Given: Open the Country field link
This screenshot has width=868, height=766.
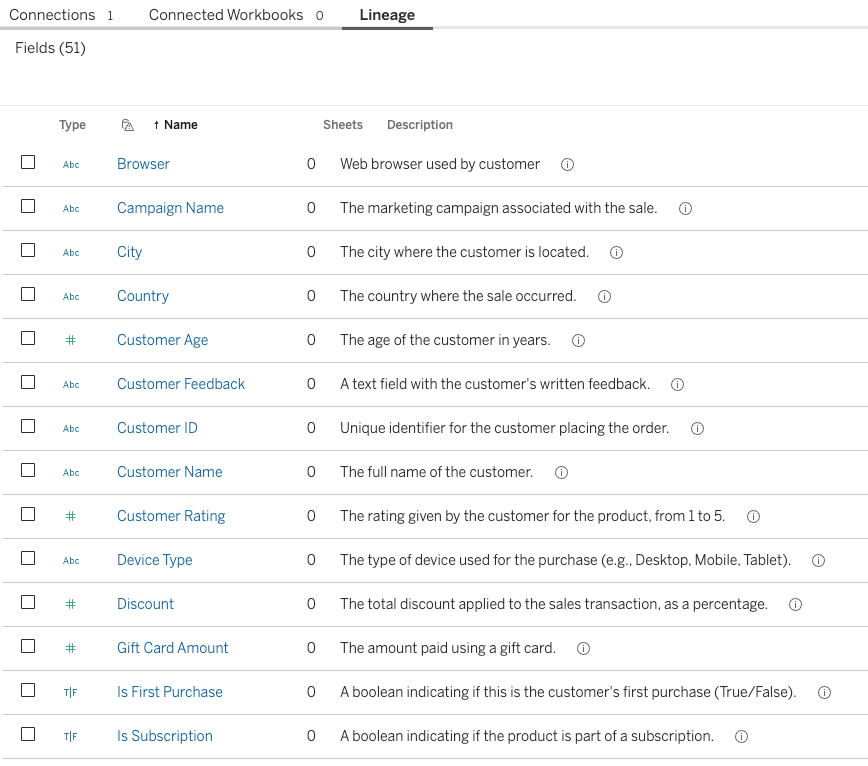Looking at the screenshot, I should 142,296.
